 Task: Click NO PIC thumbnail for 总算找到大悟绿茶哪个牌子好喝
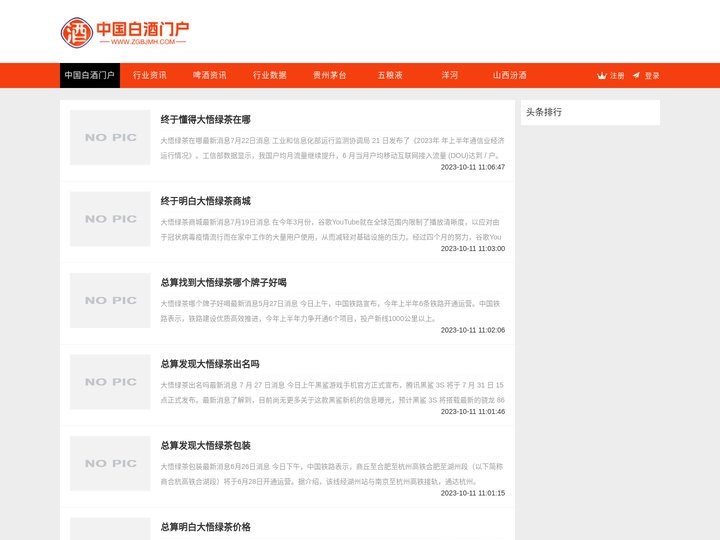[x=110, y=300]
